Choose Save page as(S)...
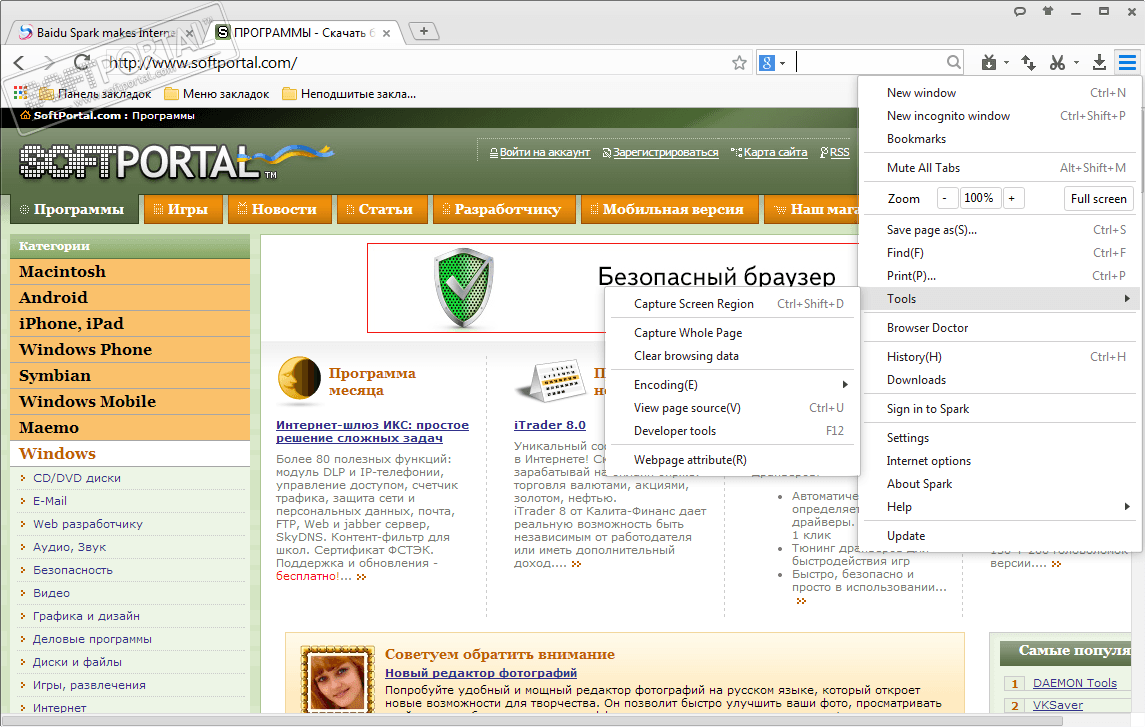1145x727 pixels. pos(1000,230)
